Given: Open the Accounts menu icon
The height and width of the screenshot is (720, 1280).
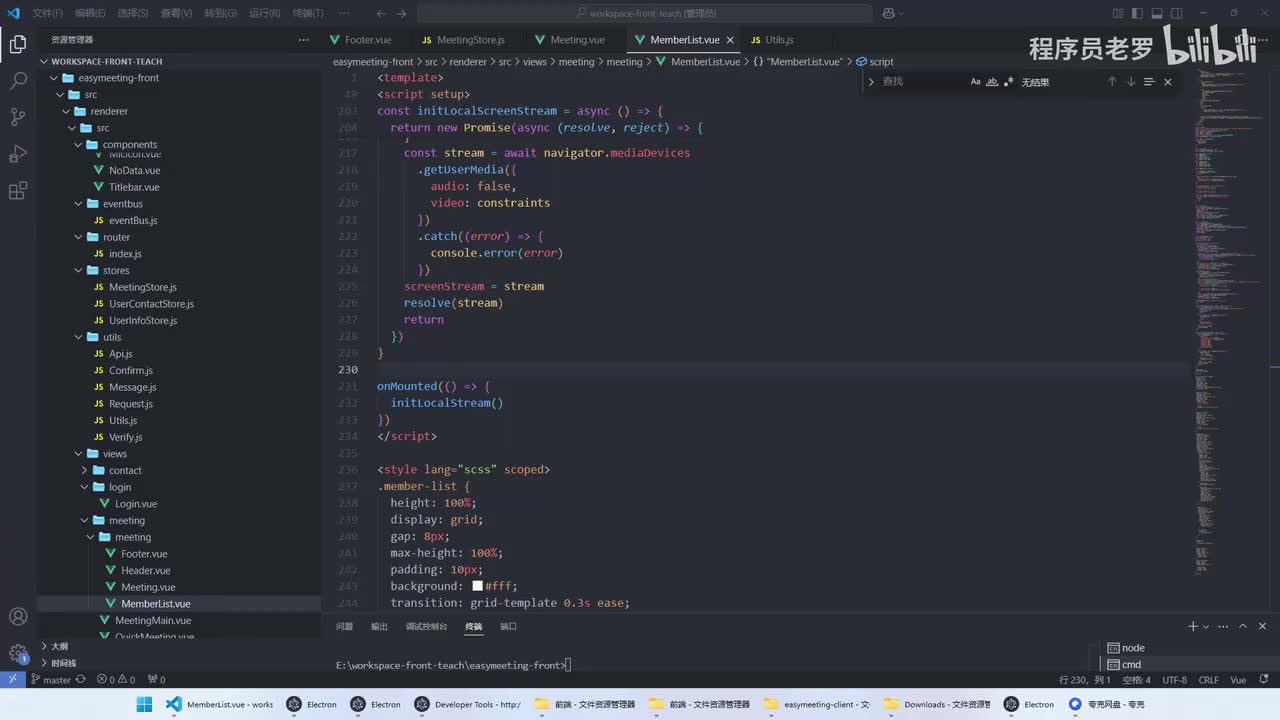Looking at the screenshot, I should [x=18, y=617].
